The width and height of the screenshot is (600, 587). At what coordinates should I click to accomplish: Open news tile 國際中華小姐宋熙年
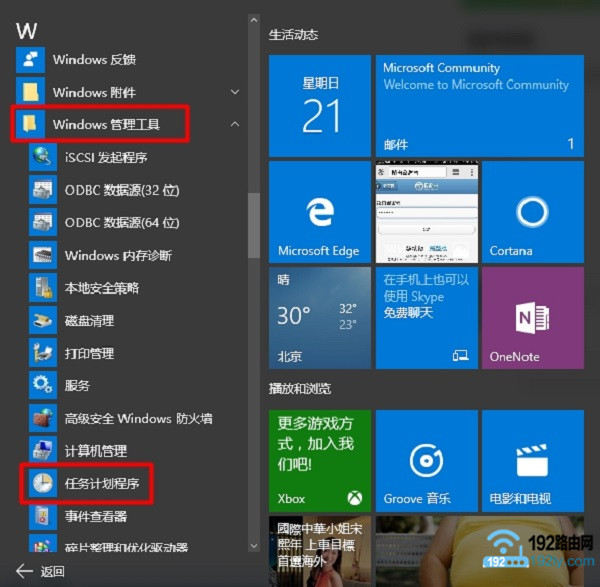pyautogui.click(x=320, y=551)
